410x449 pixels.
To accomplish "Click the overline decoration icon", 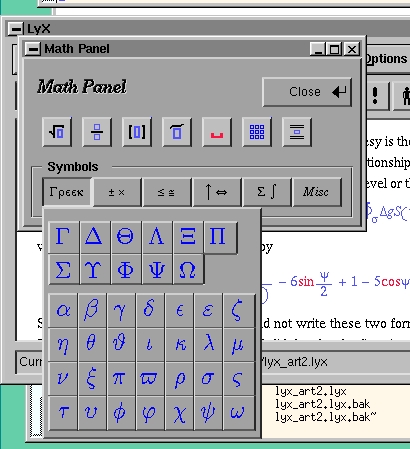I will coord(177,132).
